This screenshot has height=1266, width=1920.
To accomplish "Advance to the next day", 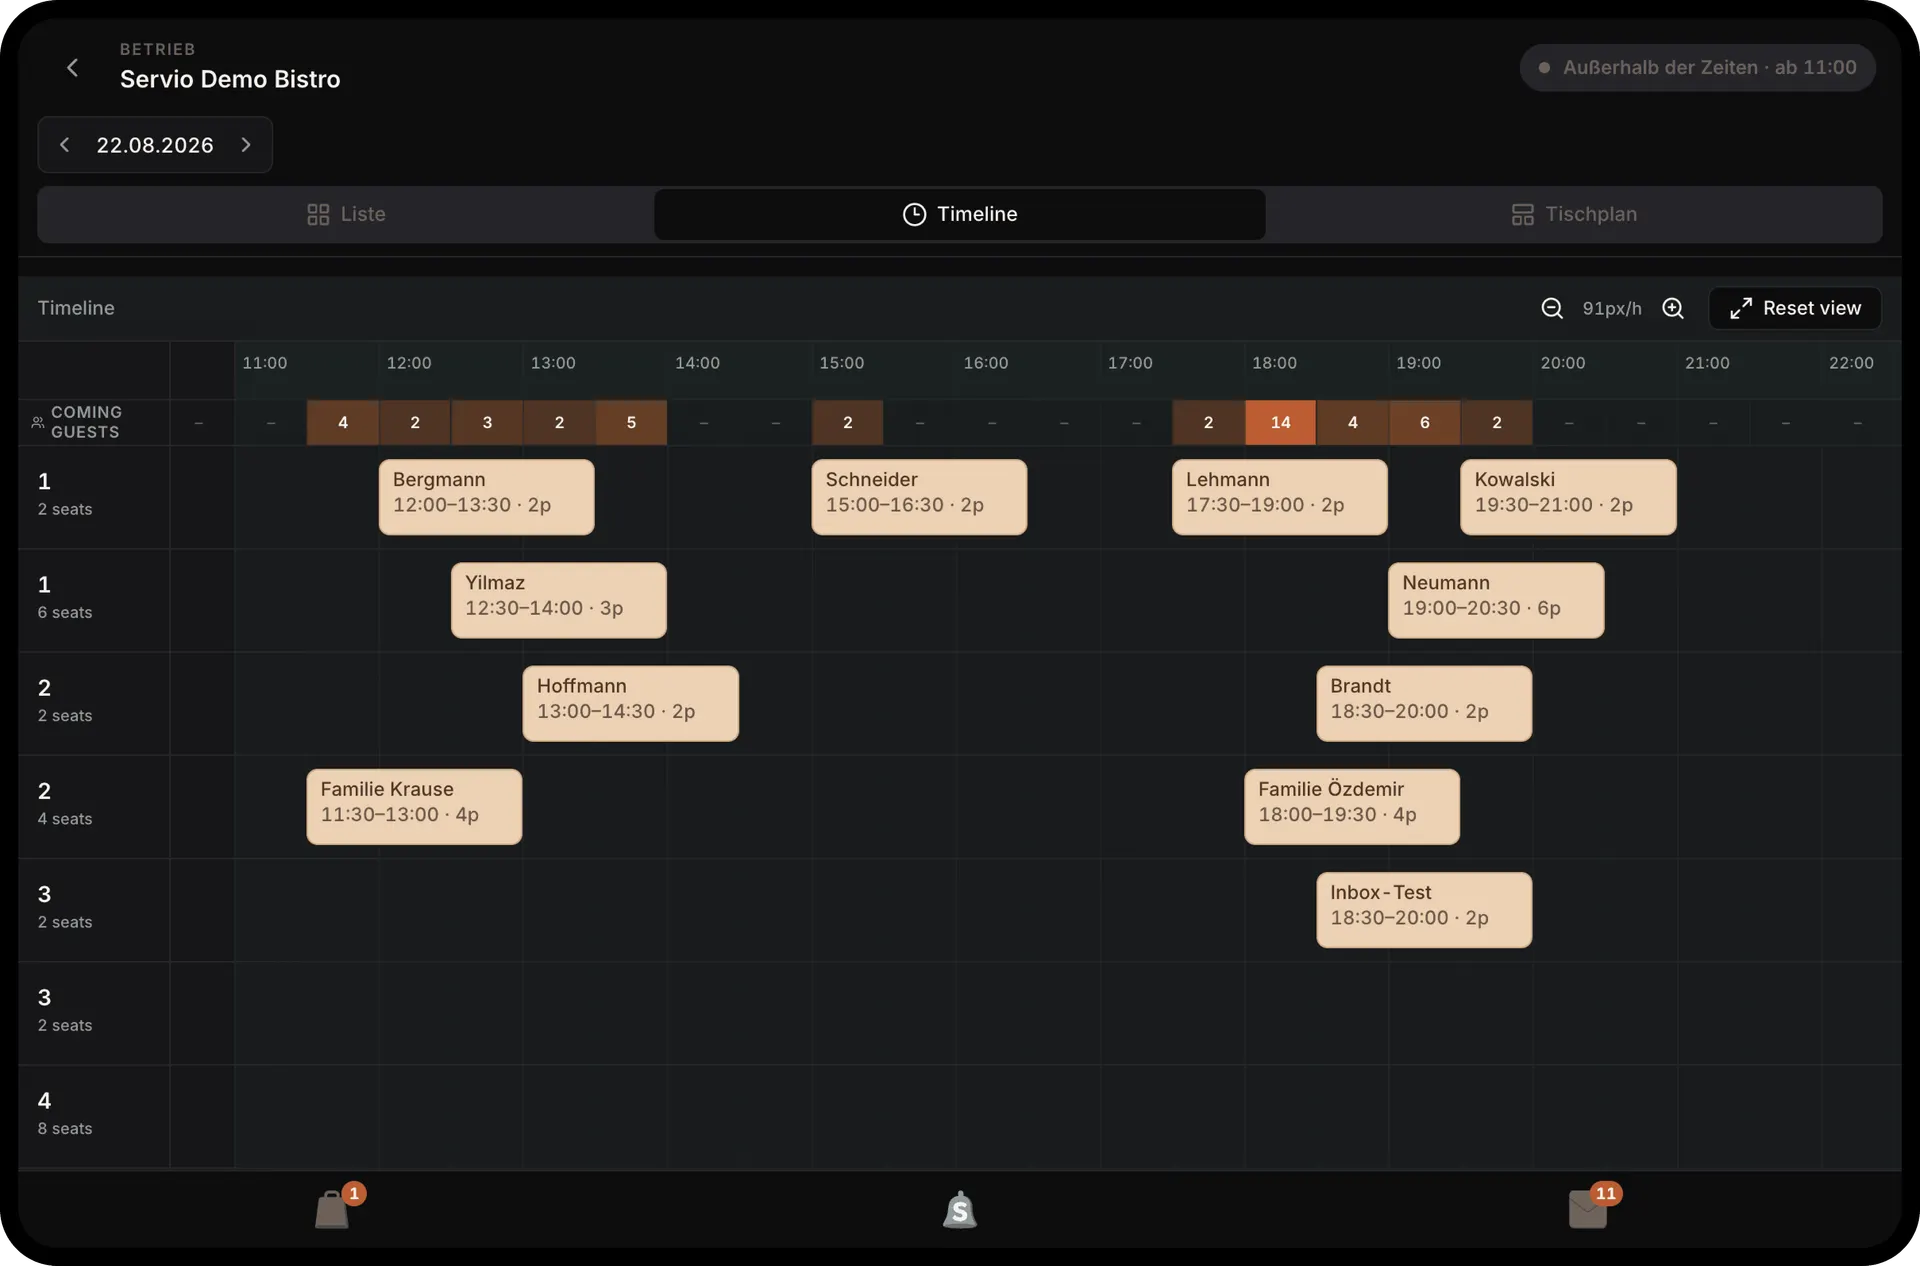I will (x=246, y=145).
